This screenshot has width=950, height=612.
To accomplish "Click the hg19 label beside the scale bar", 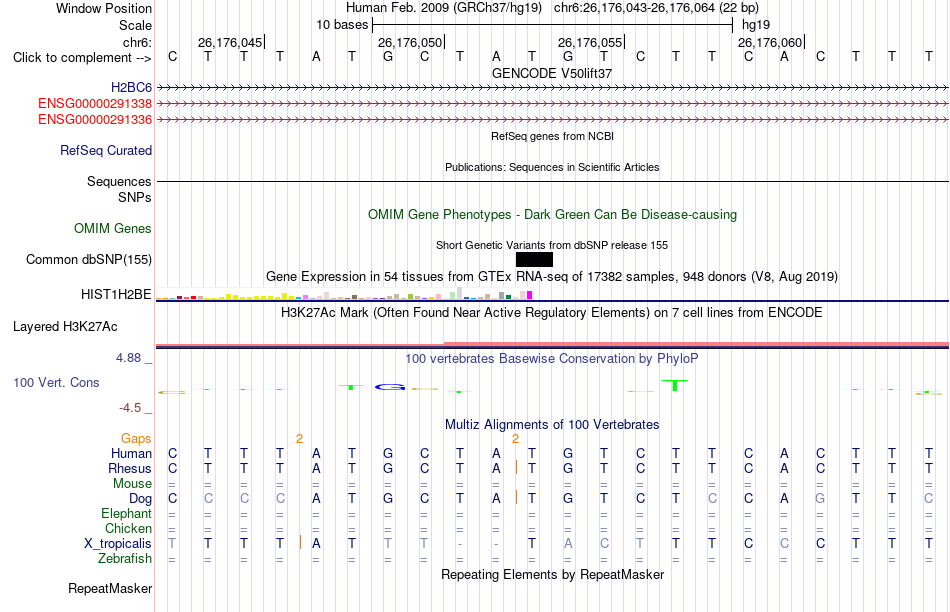I will coord(756,25).
